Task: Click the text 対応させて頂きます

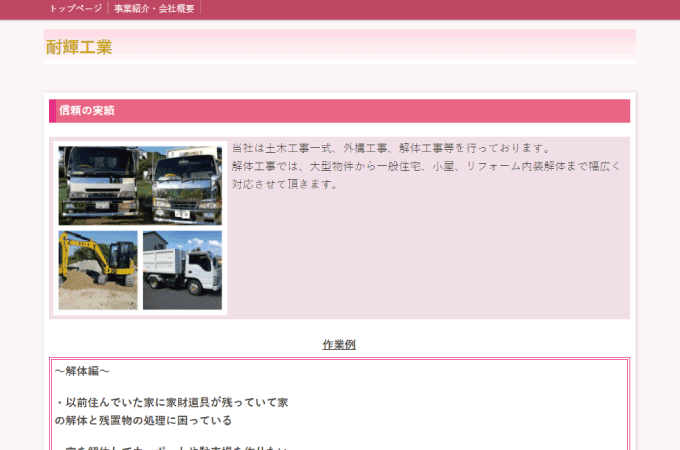Action: (291, 184)
